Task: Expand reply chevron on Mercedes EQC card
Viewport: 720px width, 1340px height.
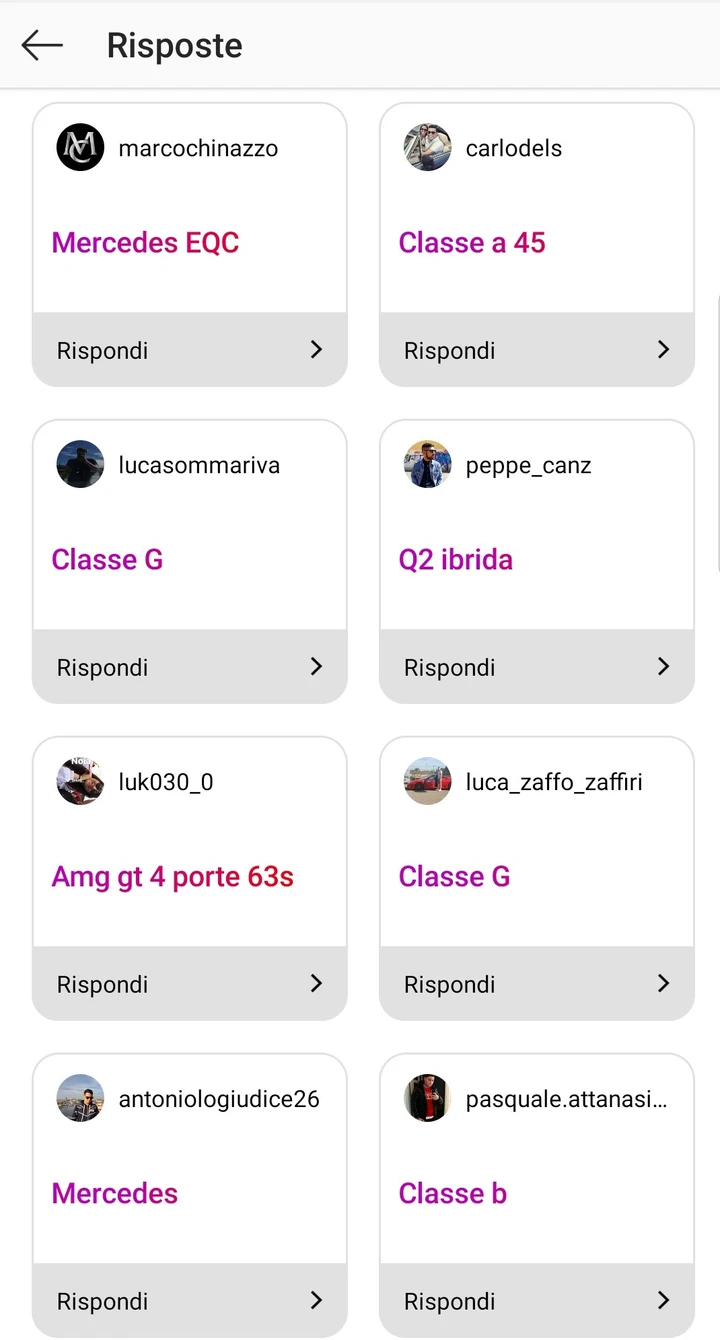Action: click(x=316, y=350)
